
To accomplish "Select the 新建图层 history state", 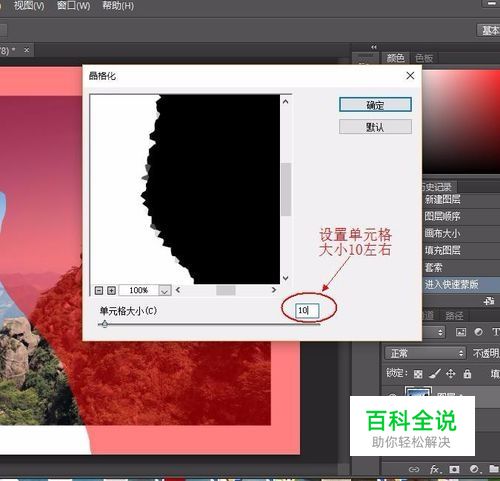I will point(461,200).
